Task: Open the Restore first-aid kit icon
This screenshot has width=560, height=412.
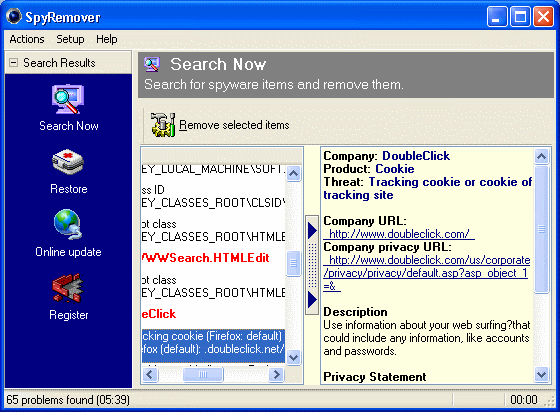Action: click(68, 162)
